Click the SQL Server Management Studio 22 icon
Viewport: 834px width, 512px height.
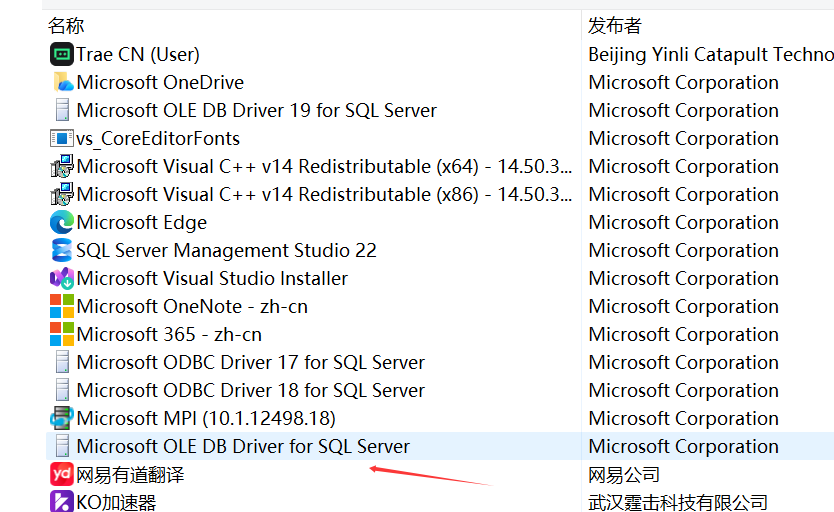click(x=62, y=250)
